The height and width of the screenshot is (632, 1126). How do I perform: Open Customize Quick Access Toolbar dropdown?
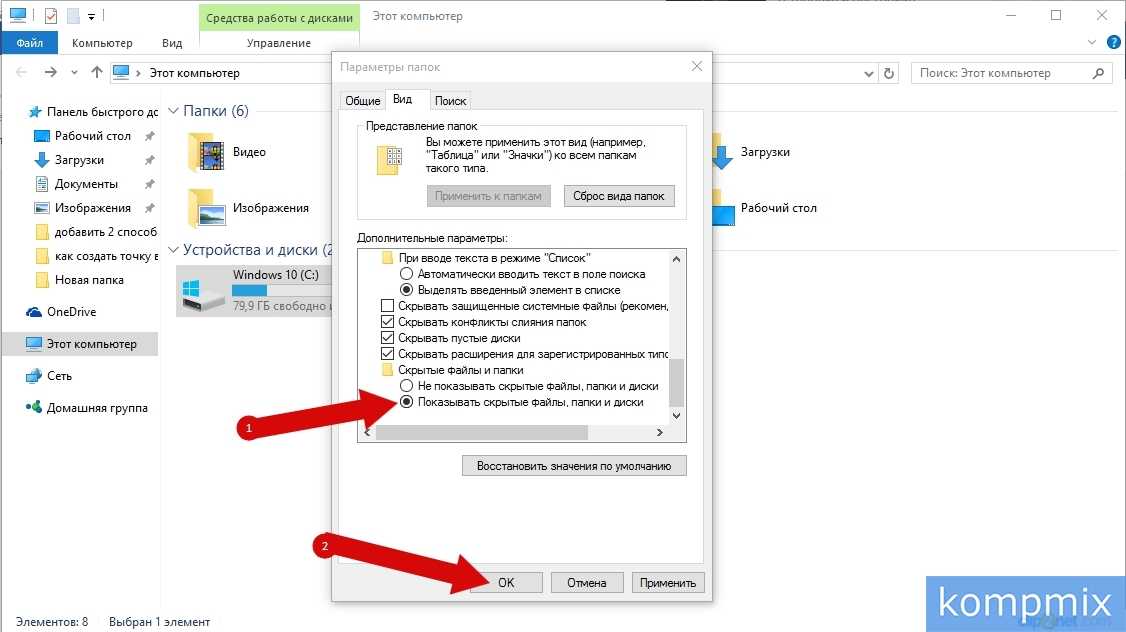tap(91, 16)
